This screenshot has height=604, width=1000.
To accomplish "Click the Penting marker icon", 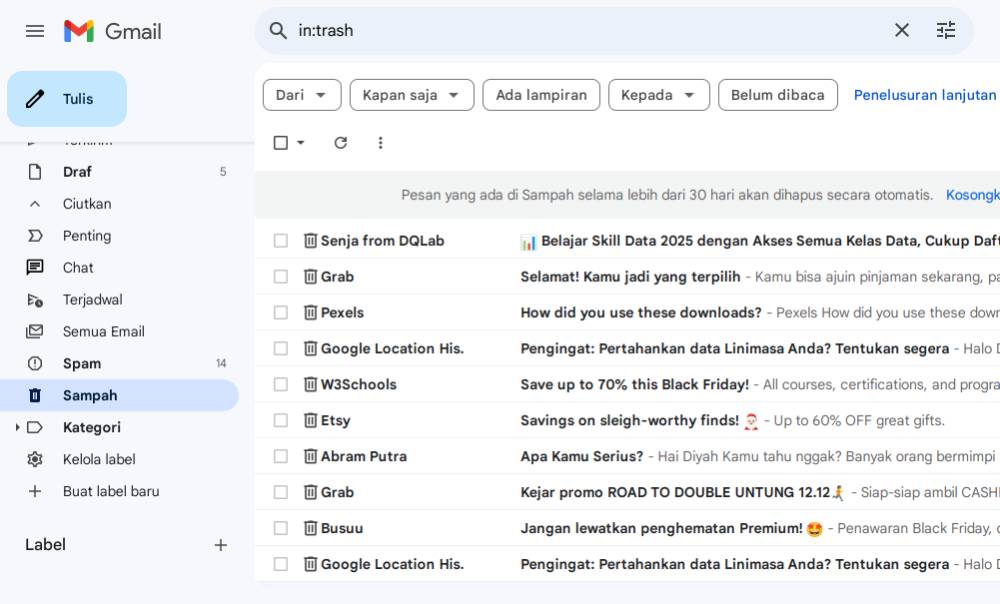I will 35,236.
